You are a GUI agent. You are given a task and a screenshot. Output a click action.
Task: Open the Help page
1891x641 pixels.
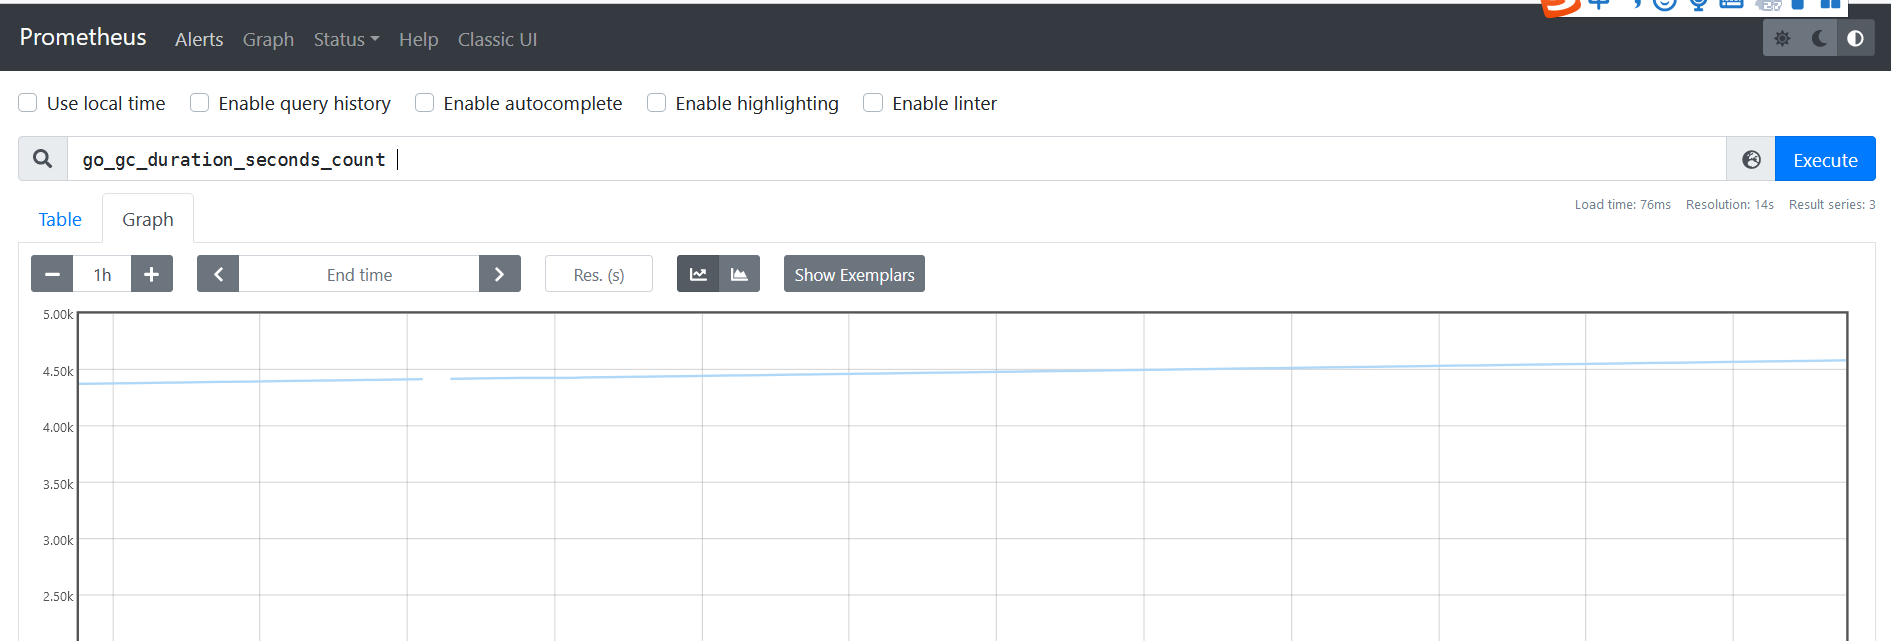click(418, 39)
